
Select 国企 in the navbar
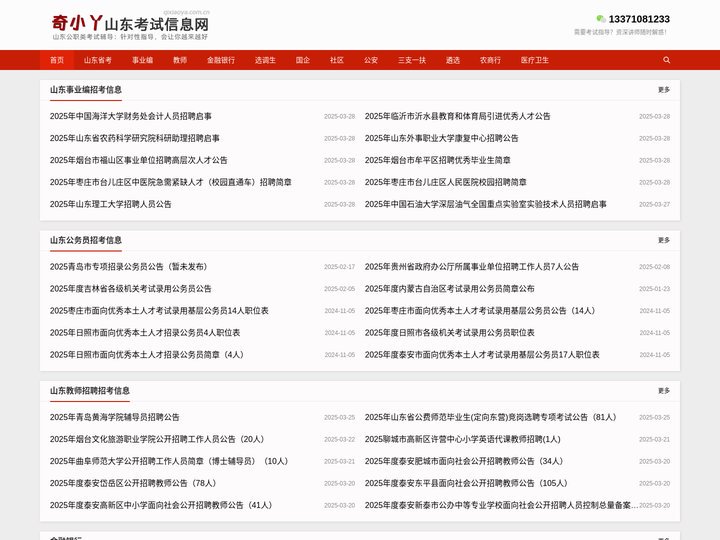303,60
